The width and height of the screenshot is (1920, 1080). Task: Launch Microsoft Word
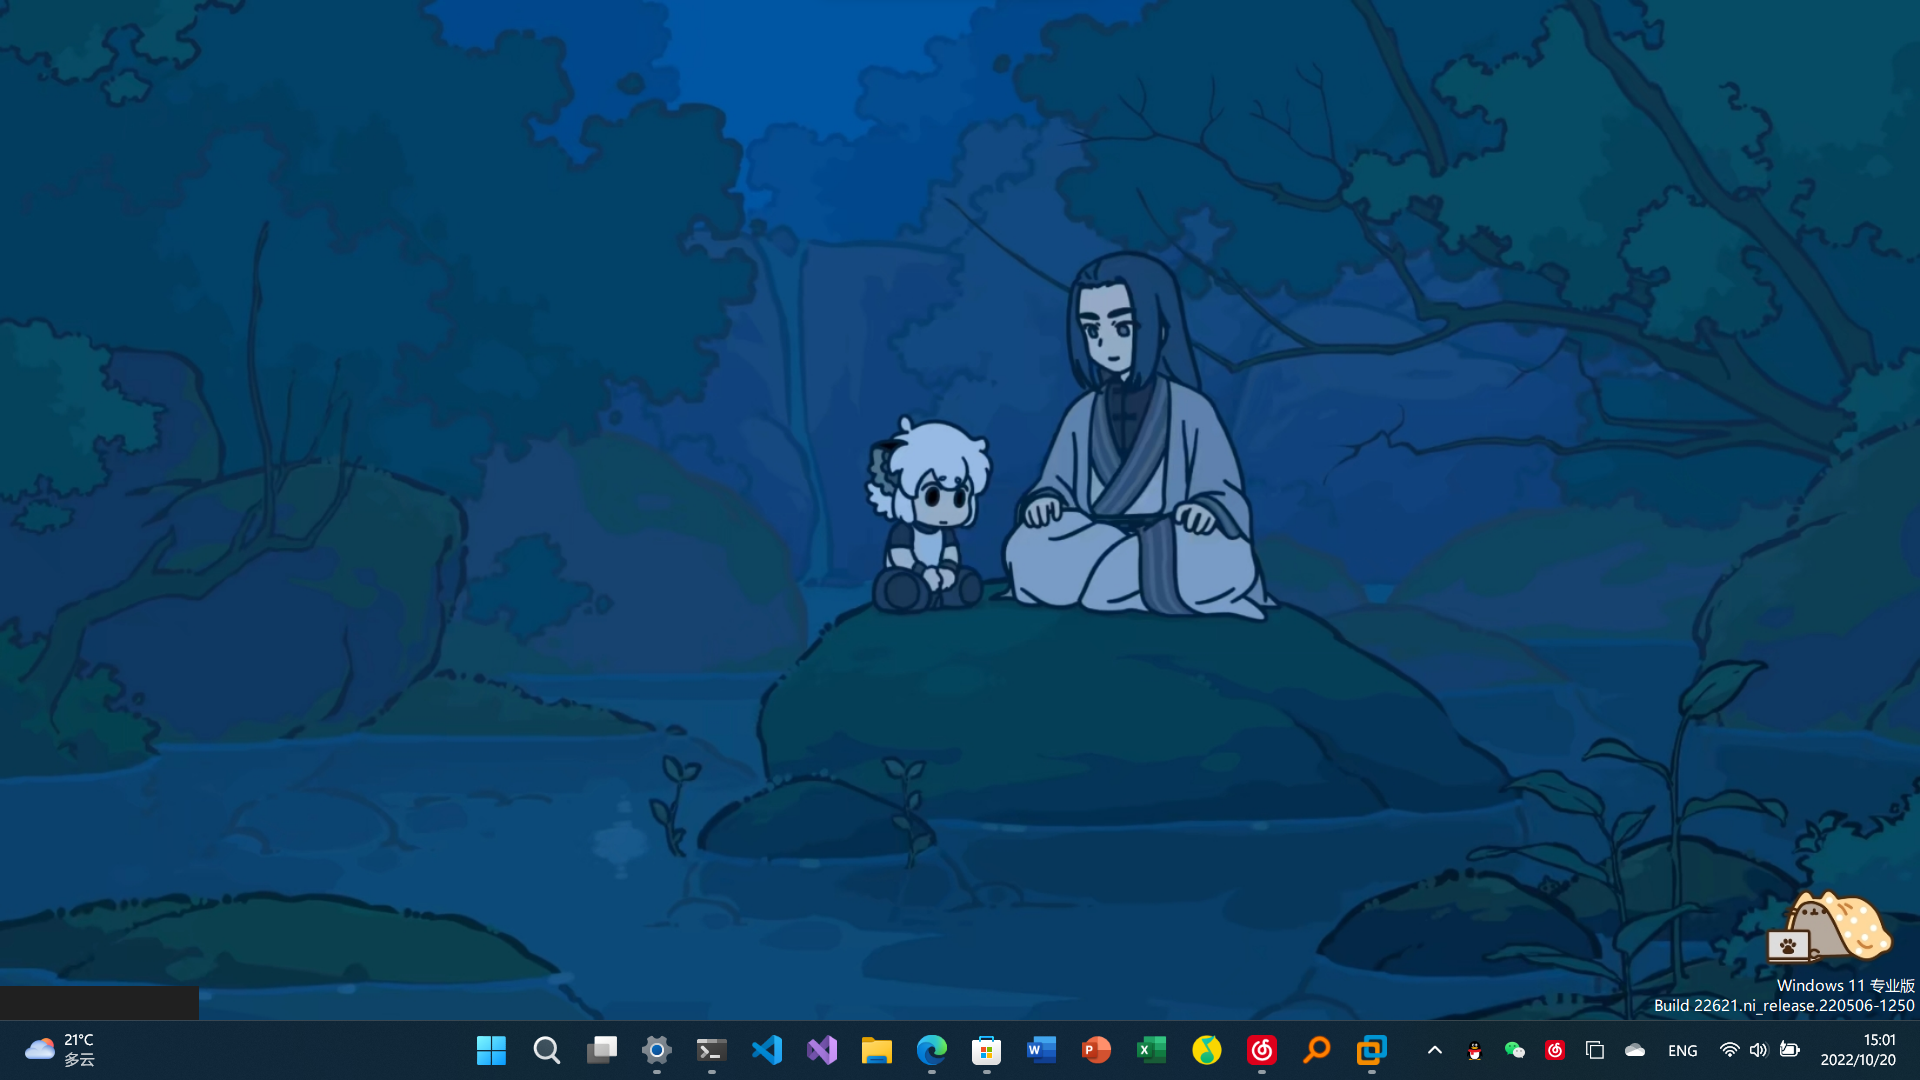(x=1041, y=1050)
